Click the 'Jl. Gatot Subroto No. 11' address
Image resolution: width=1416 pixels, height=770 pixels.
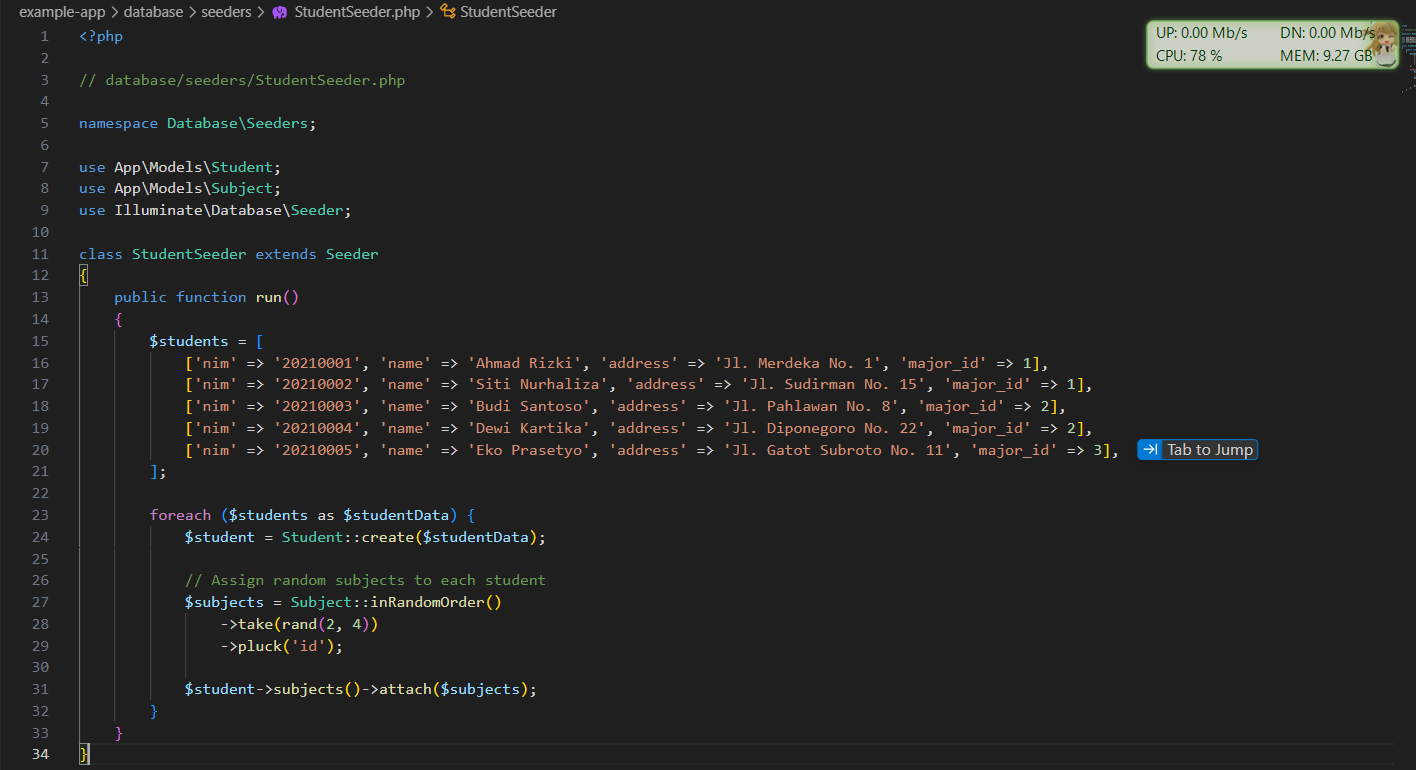pos(837,450)
